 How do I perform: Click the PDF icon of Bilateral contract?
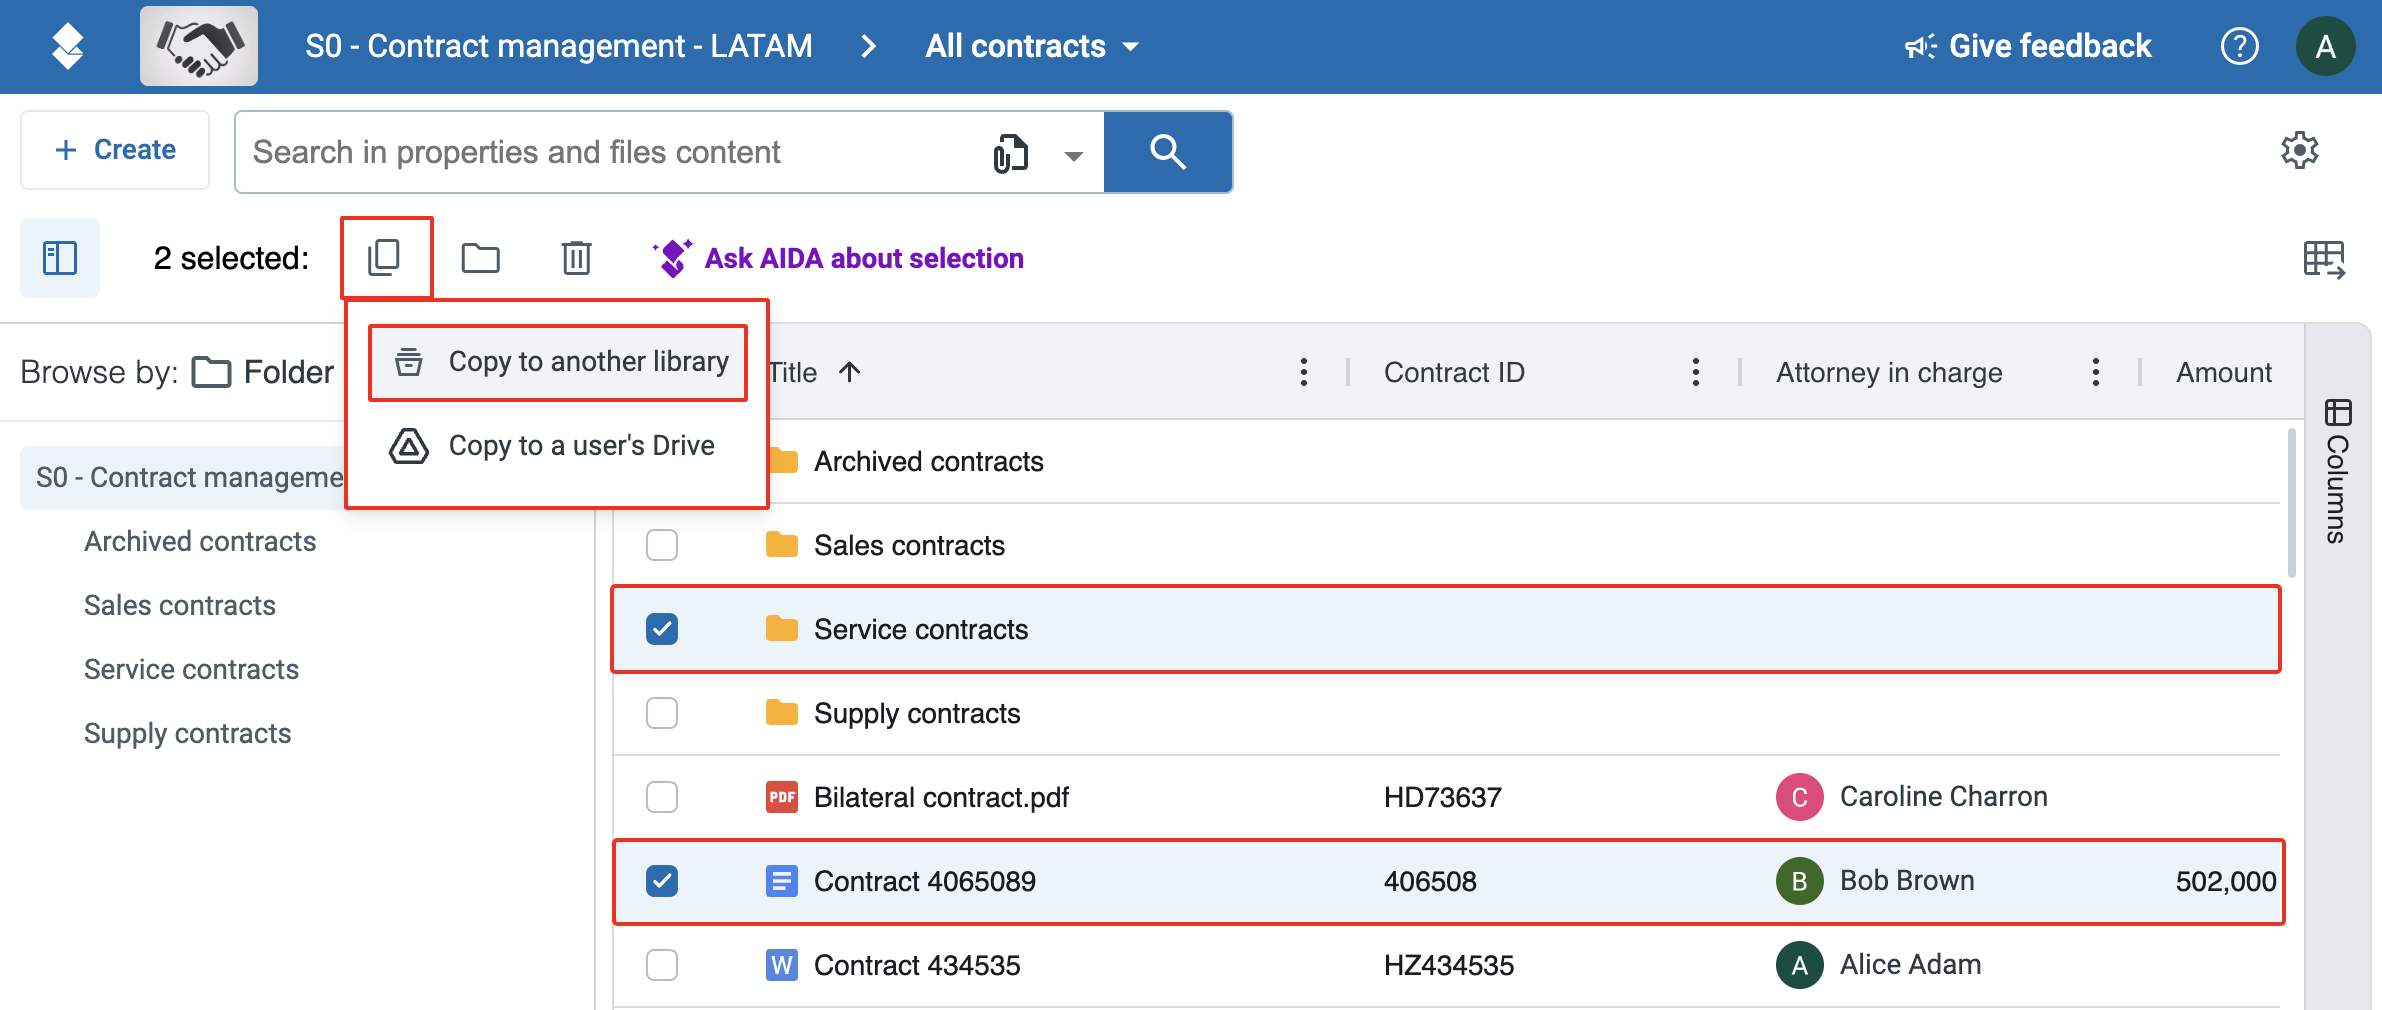point(782,797)
